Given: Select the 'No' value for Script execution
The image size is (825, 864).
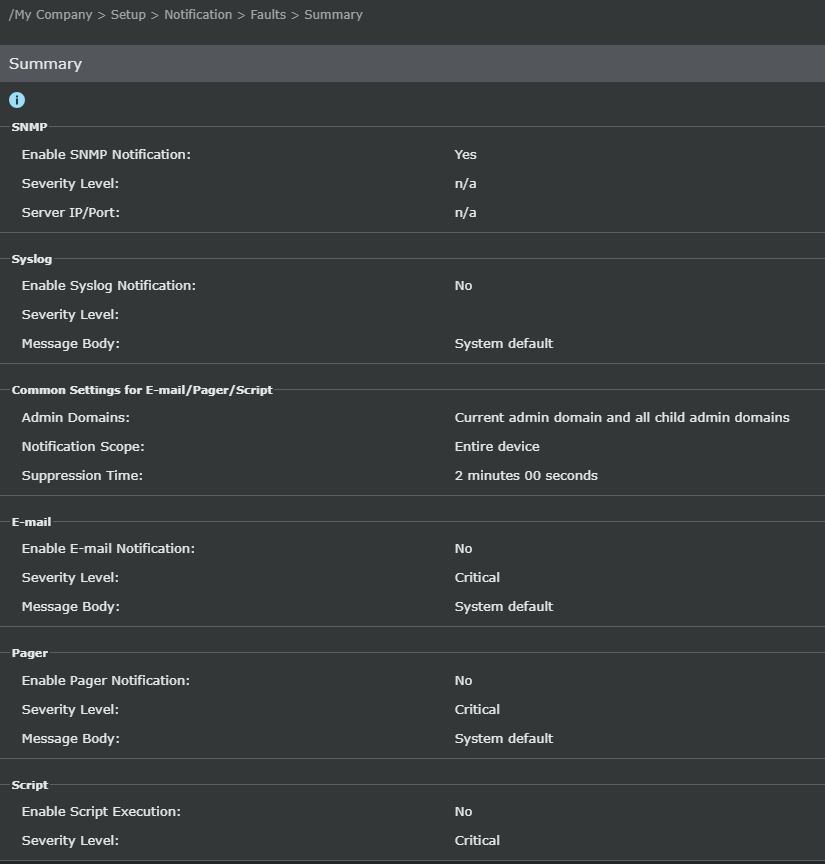Looking at the screenshot, I should [x=463, y=812].
